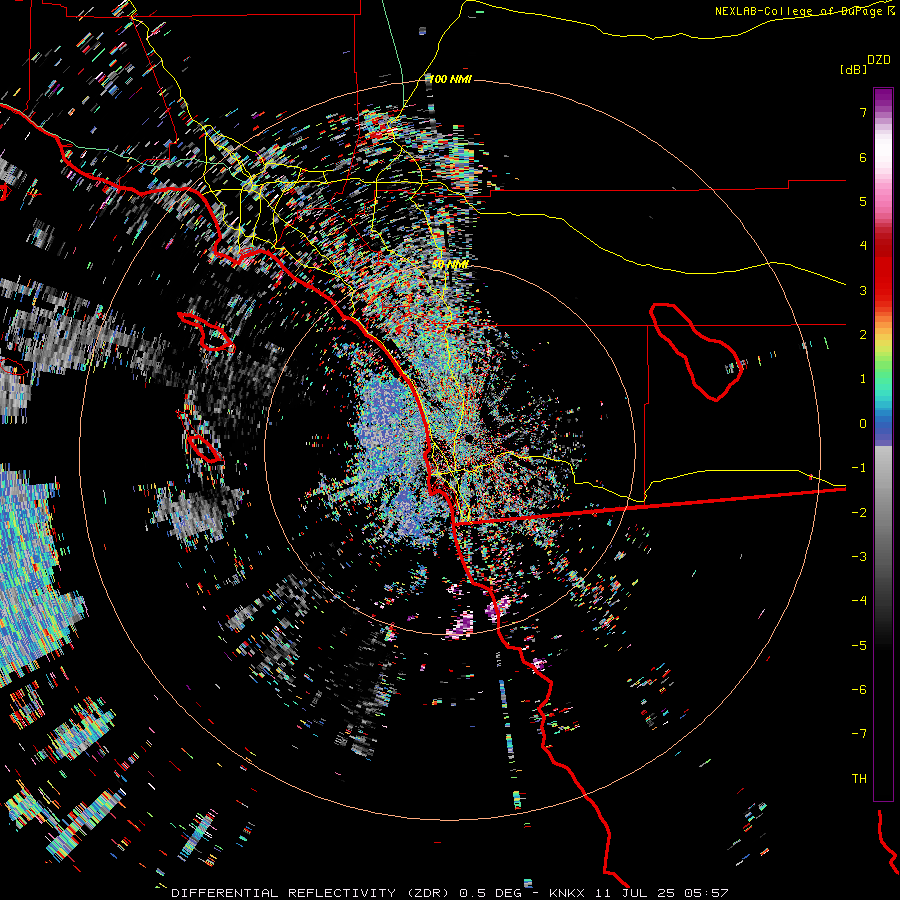
Task: Click the Salton Sea outline on the map
Action: point(696,351)
